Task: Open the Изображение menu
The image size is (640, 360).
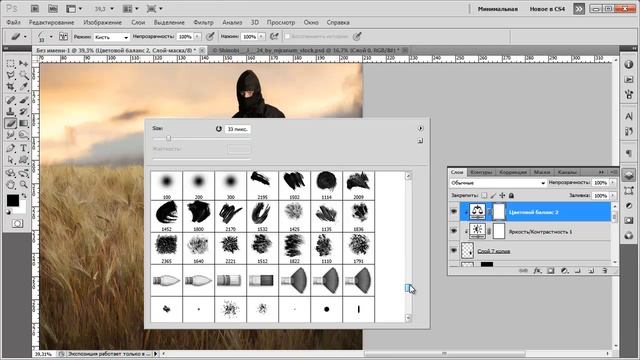Action: pos(102,22)
